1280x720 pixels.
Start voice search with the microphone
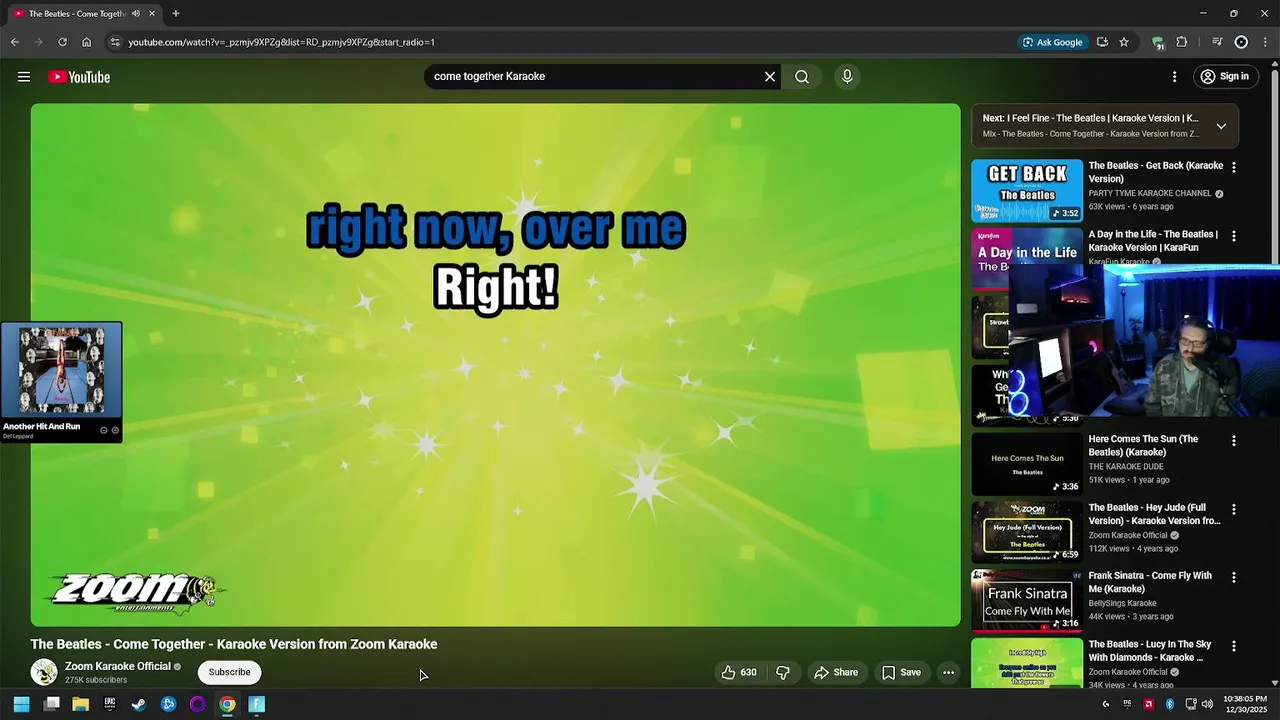(x=847, y=76)
